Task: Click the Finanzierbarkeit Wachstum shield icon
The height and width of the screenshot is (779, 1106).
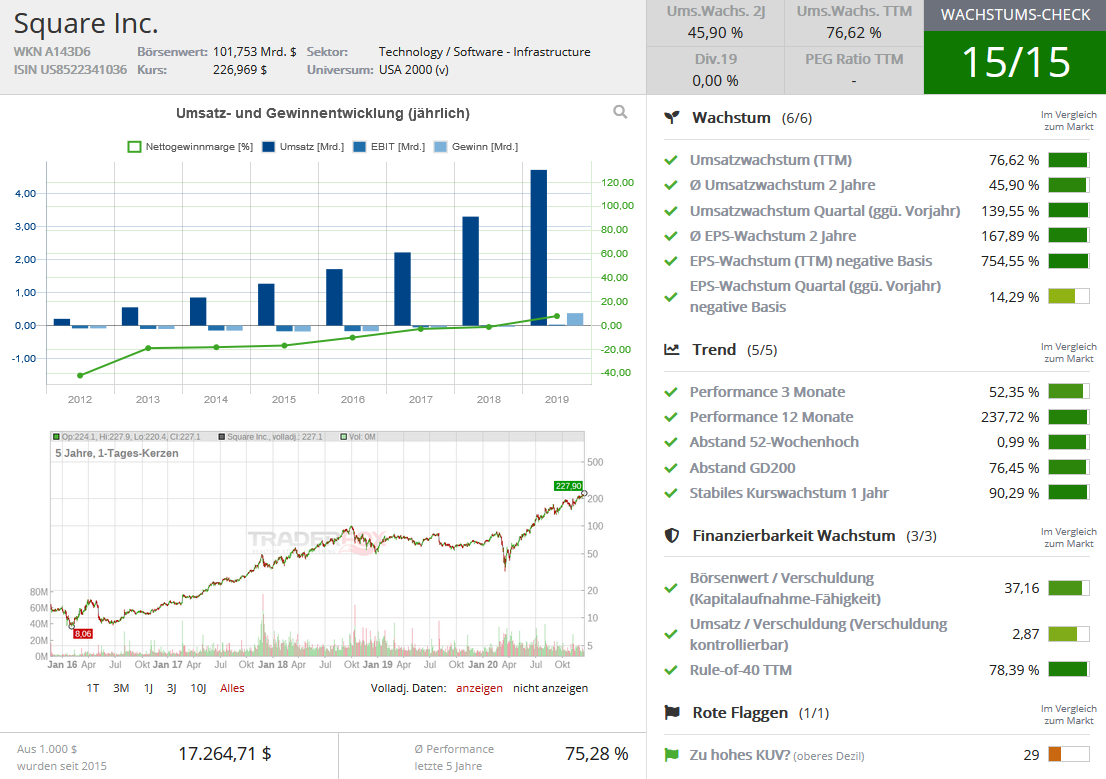Action: point(672,536)
